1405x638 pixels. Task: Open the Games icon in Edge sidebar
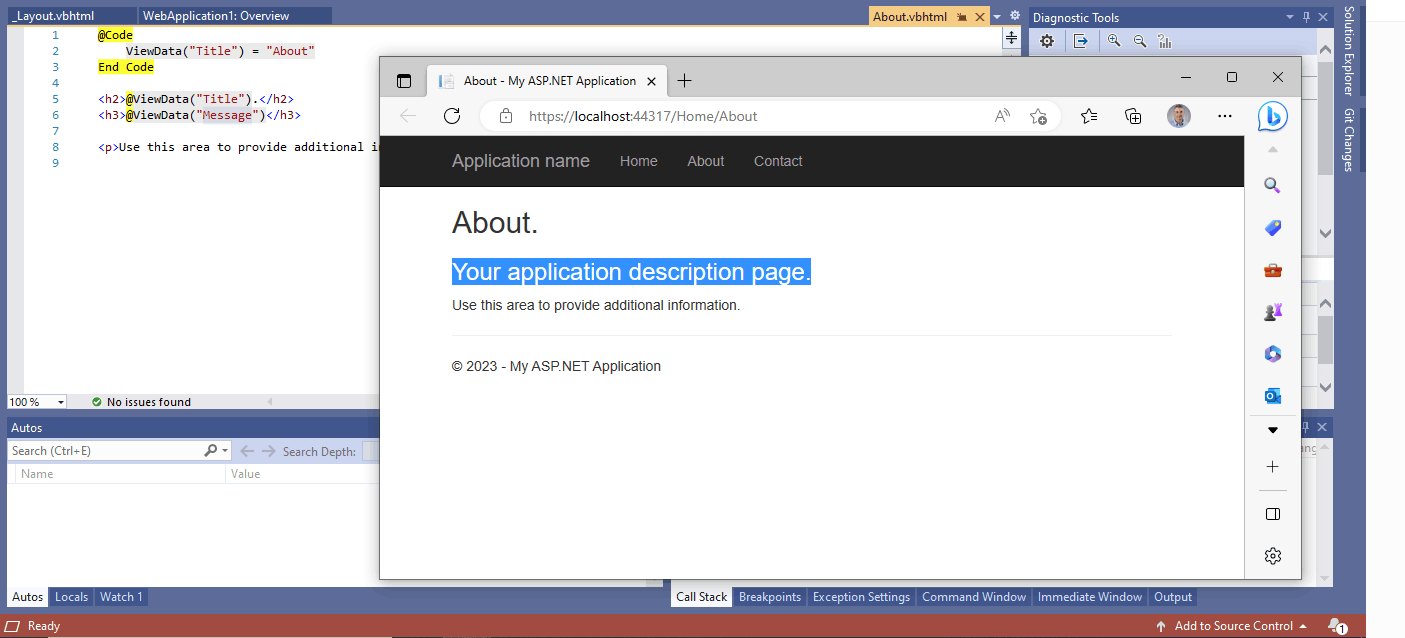1272,311
